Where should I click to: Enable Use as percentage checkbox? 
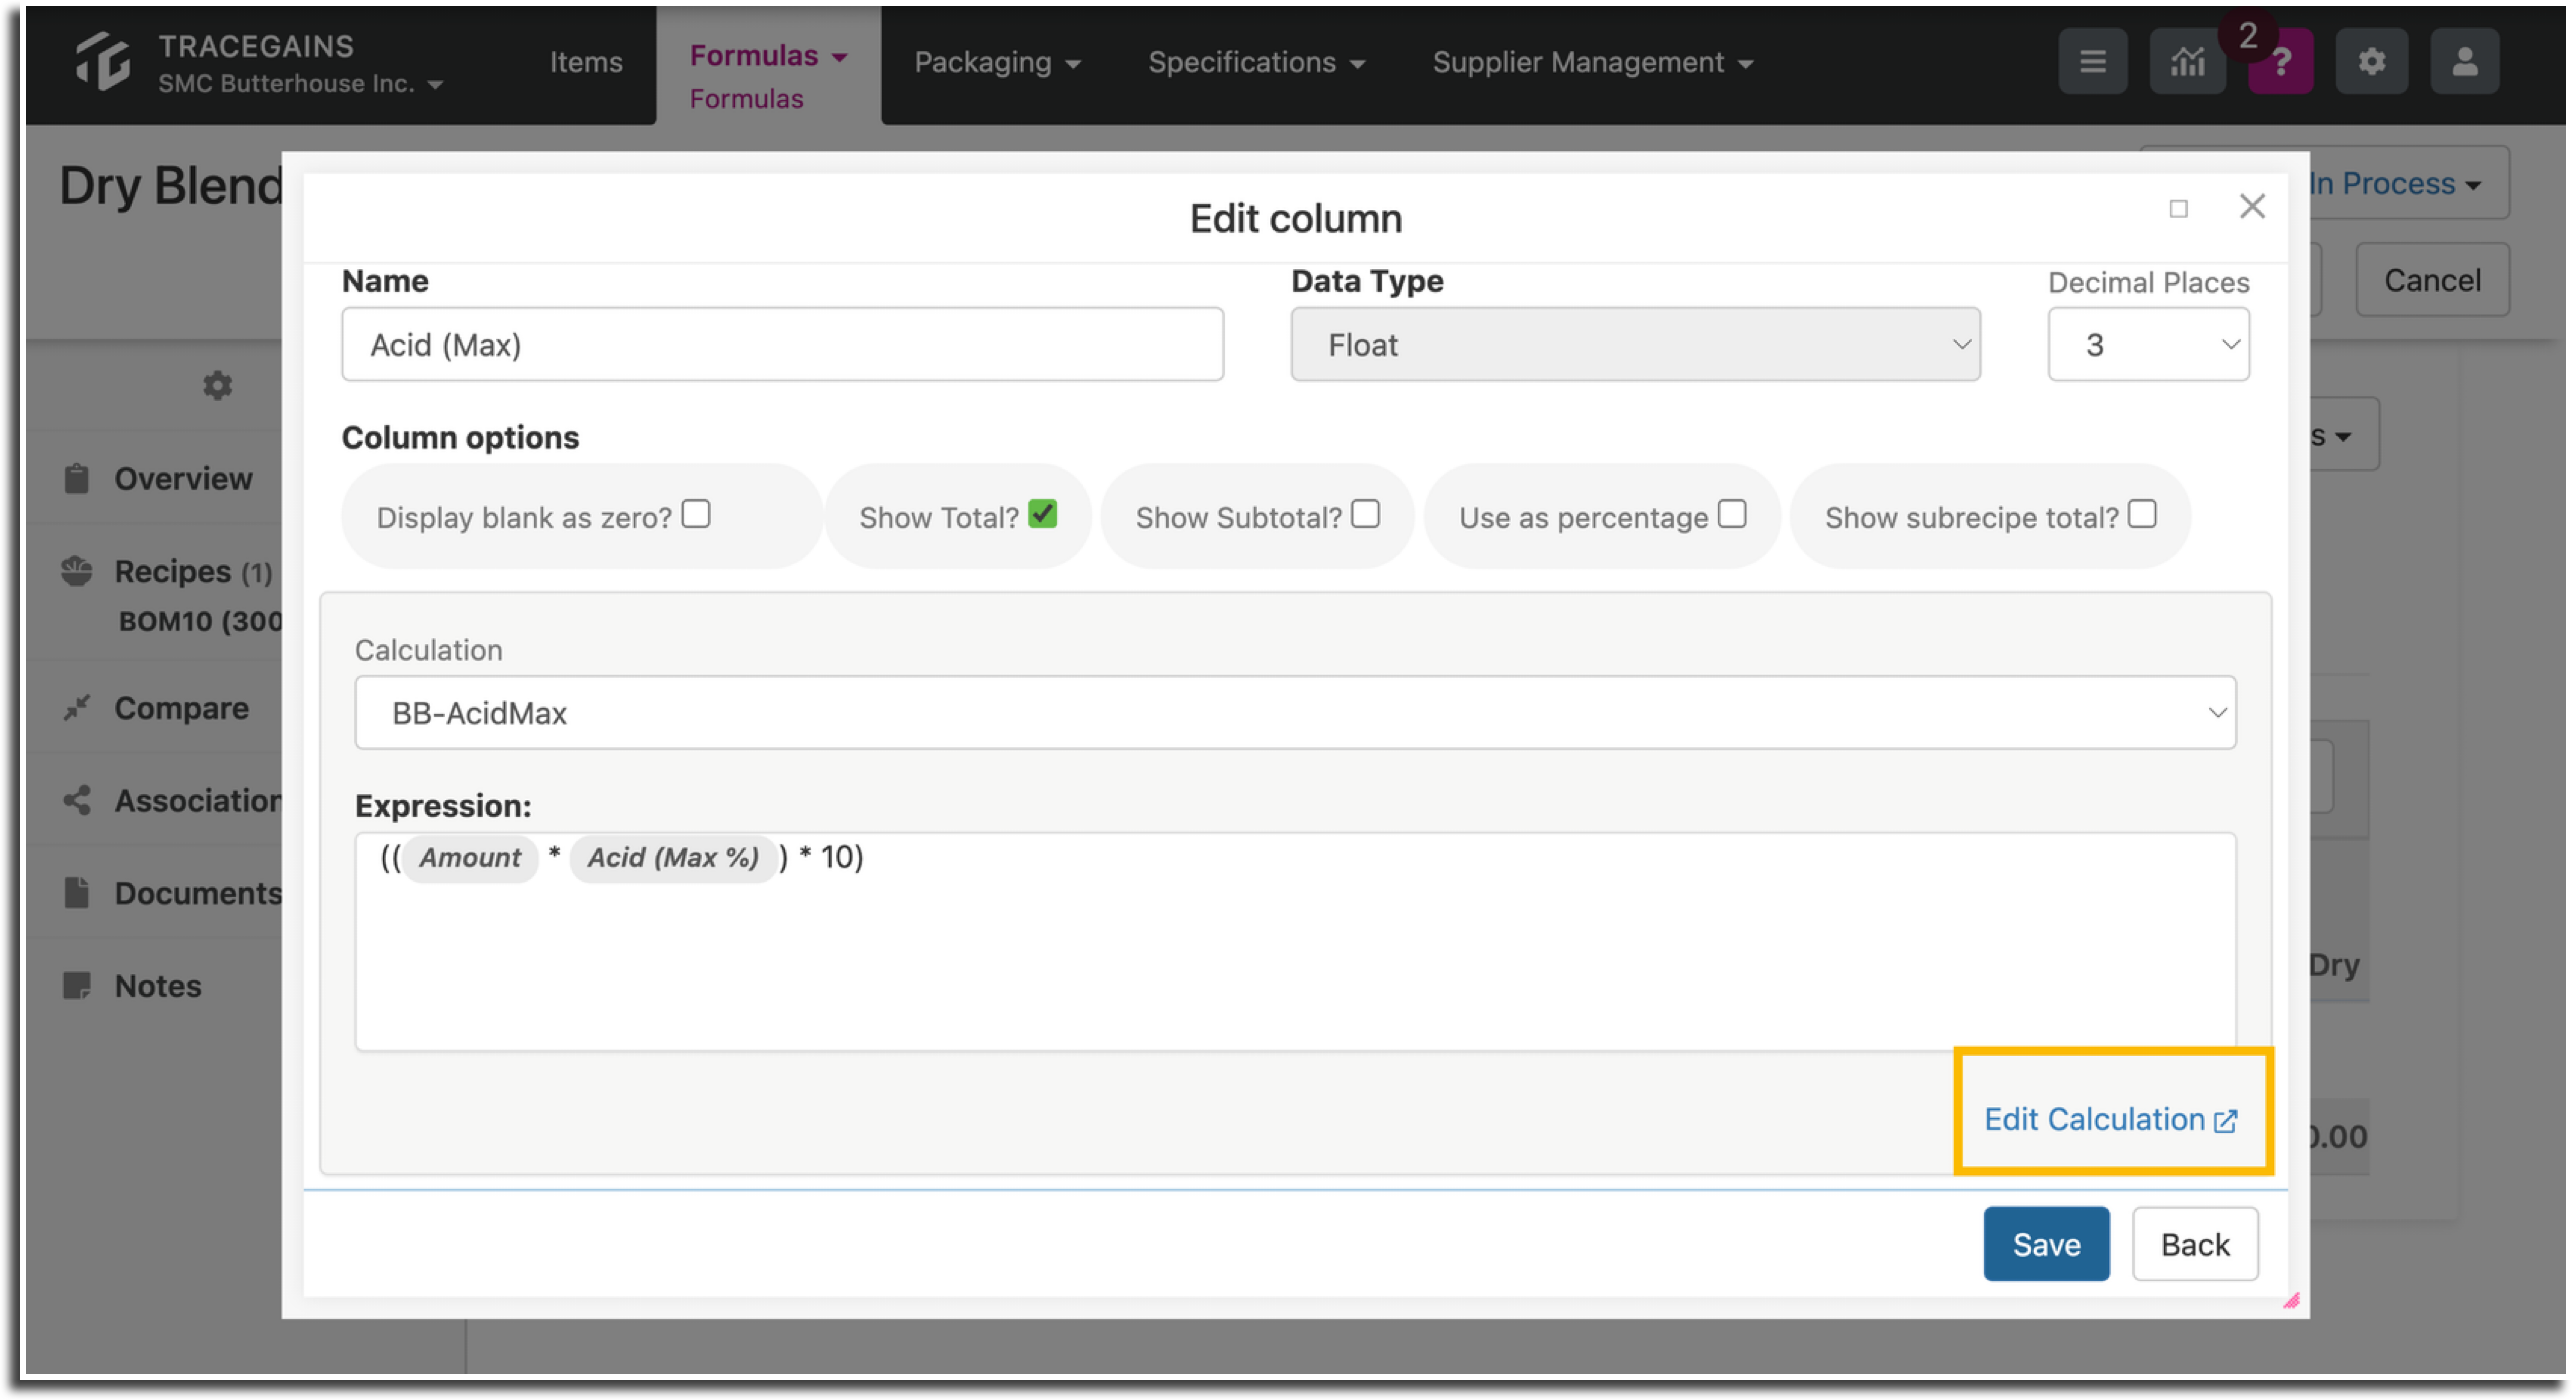click(x=1732, y=514)
